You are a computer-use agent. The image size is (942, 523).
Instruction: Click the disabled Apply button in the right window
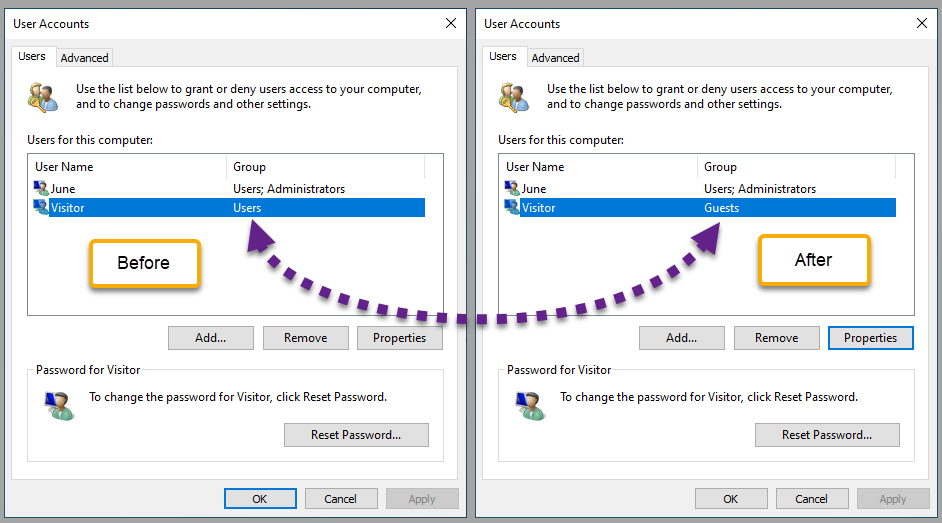click(893, 499)
